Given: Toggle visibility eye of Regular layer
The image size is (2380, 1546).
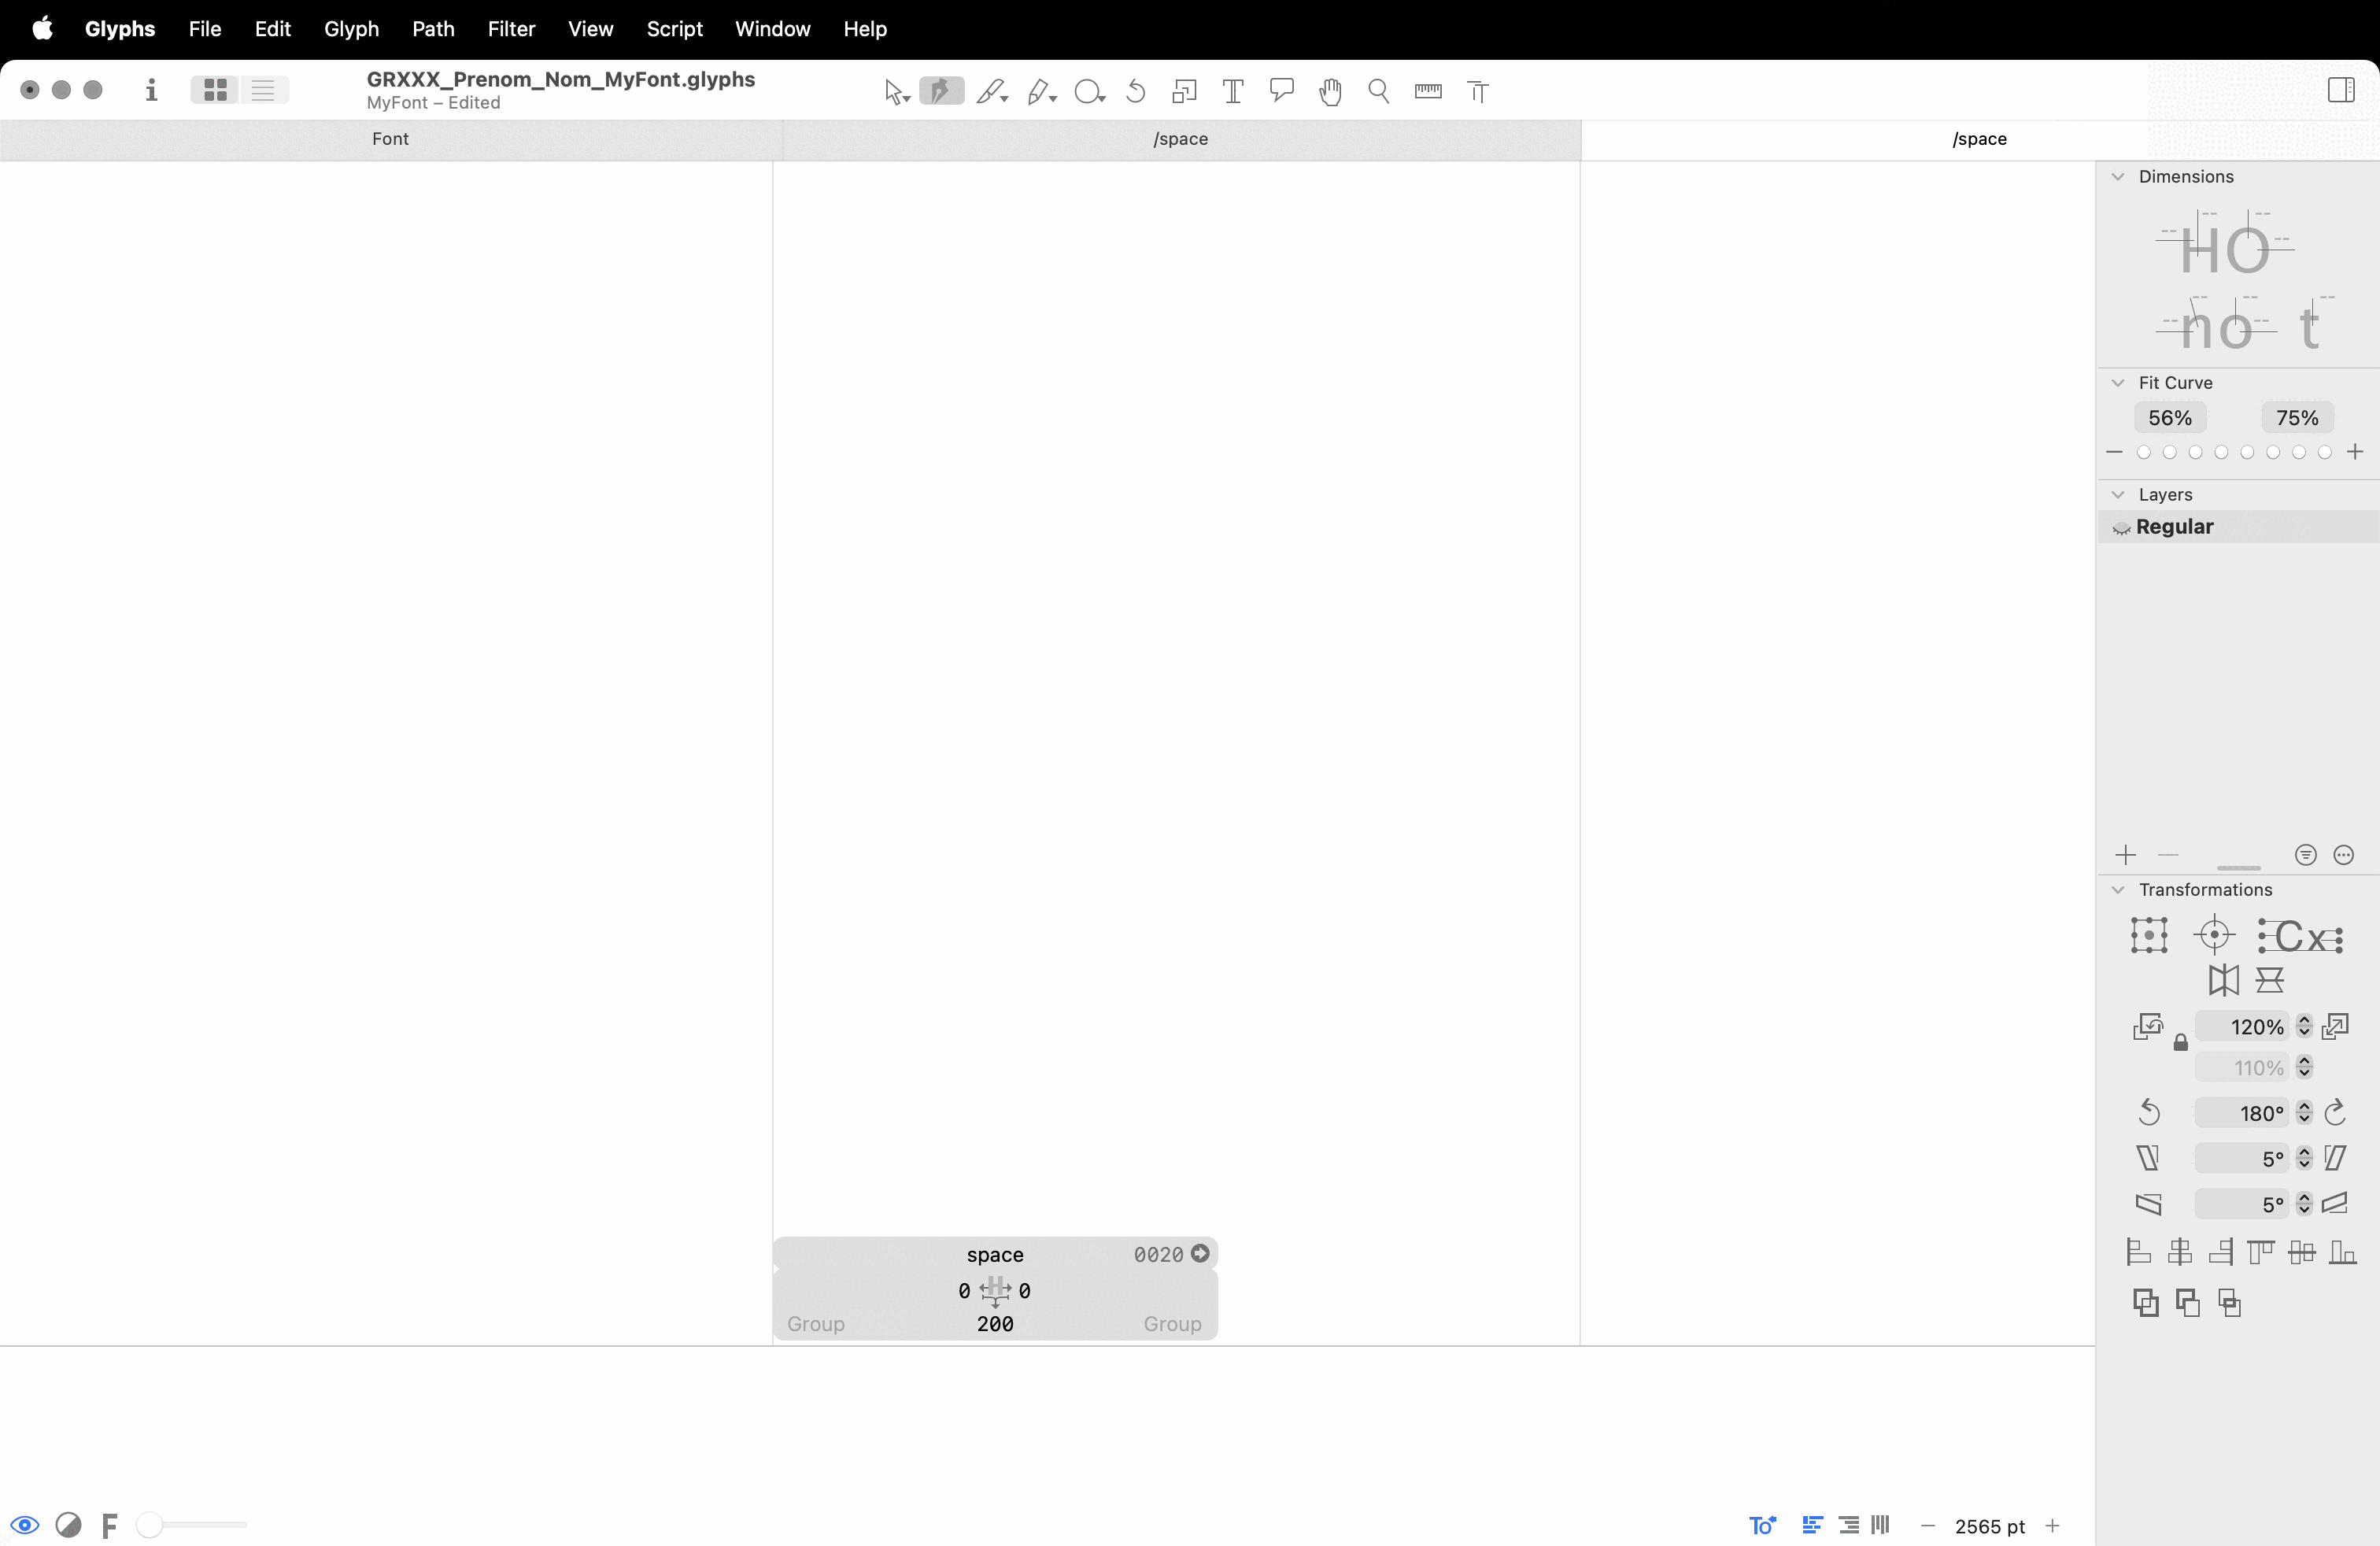Looking at the screenshot, I should 2121,528.
